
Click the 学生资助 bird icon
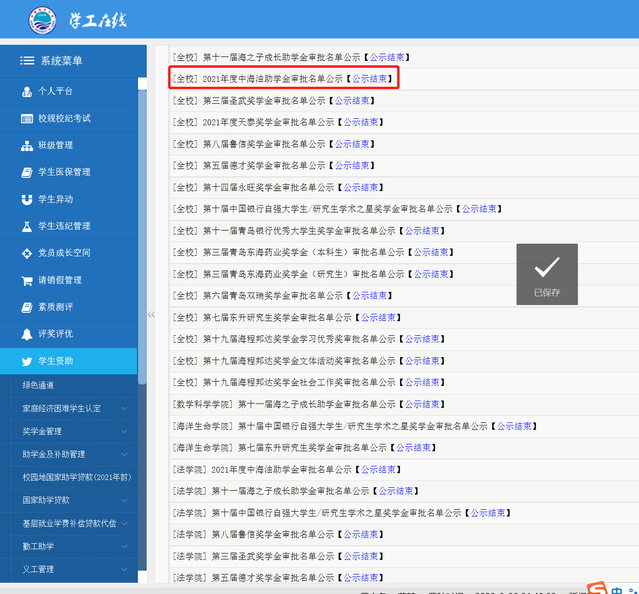point(27,361)
